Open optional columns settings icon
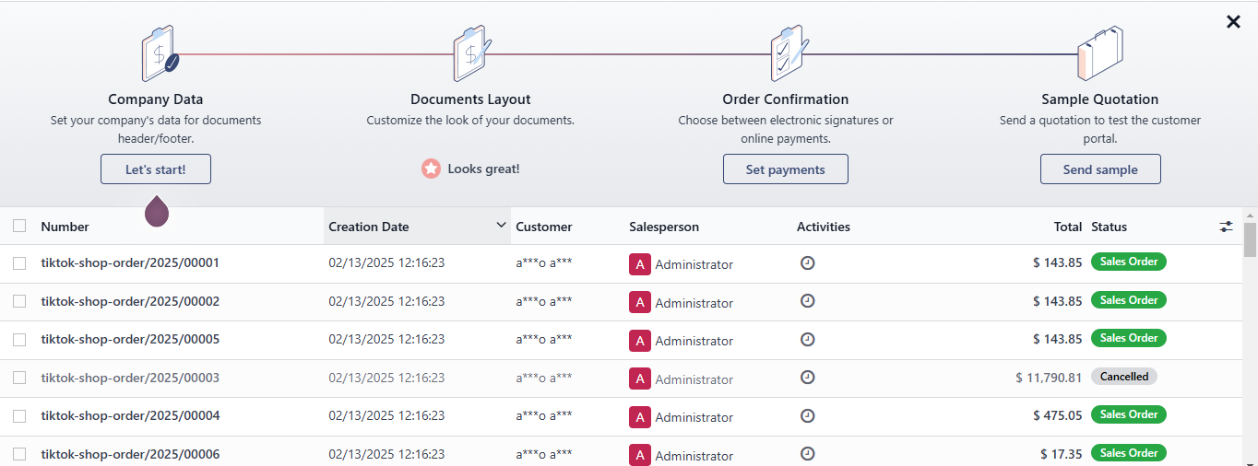This screenshot has width=1258, height=466. tap(1226, 227)
